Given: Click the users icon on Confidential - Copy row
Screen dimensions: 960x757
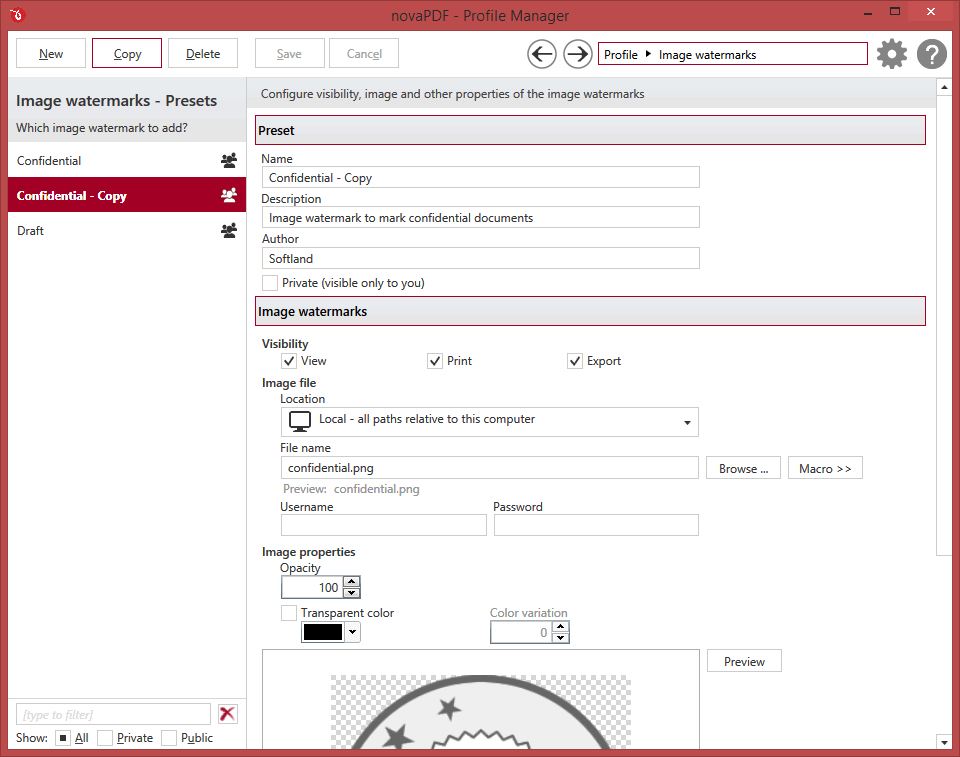Looking at the screenshot, I should 229,195.
